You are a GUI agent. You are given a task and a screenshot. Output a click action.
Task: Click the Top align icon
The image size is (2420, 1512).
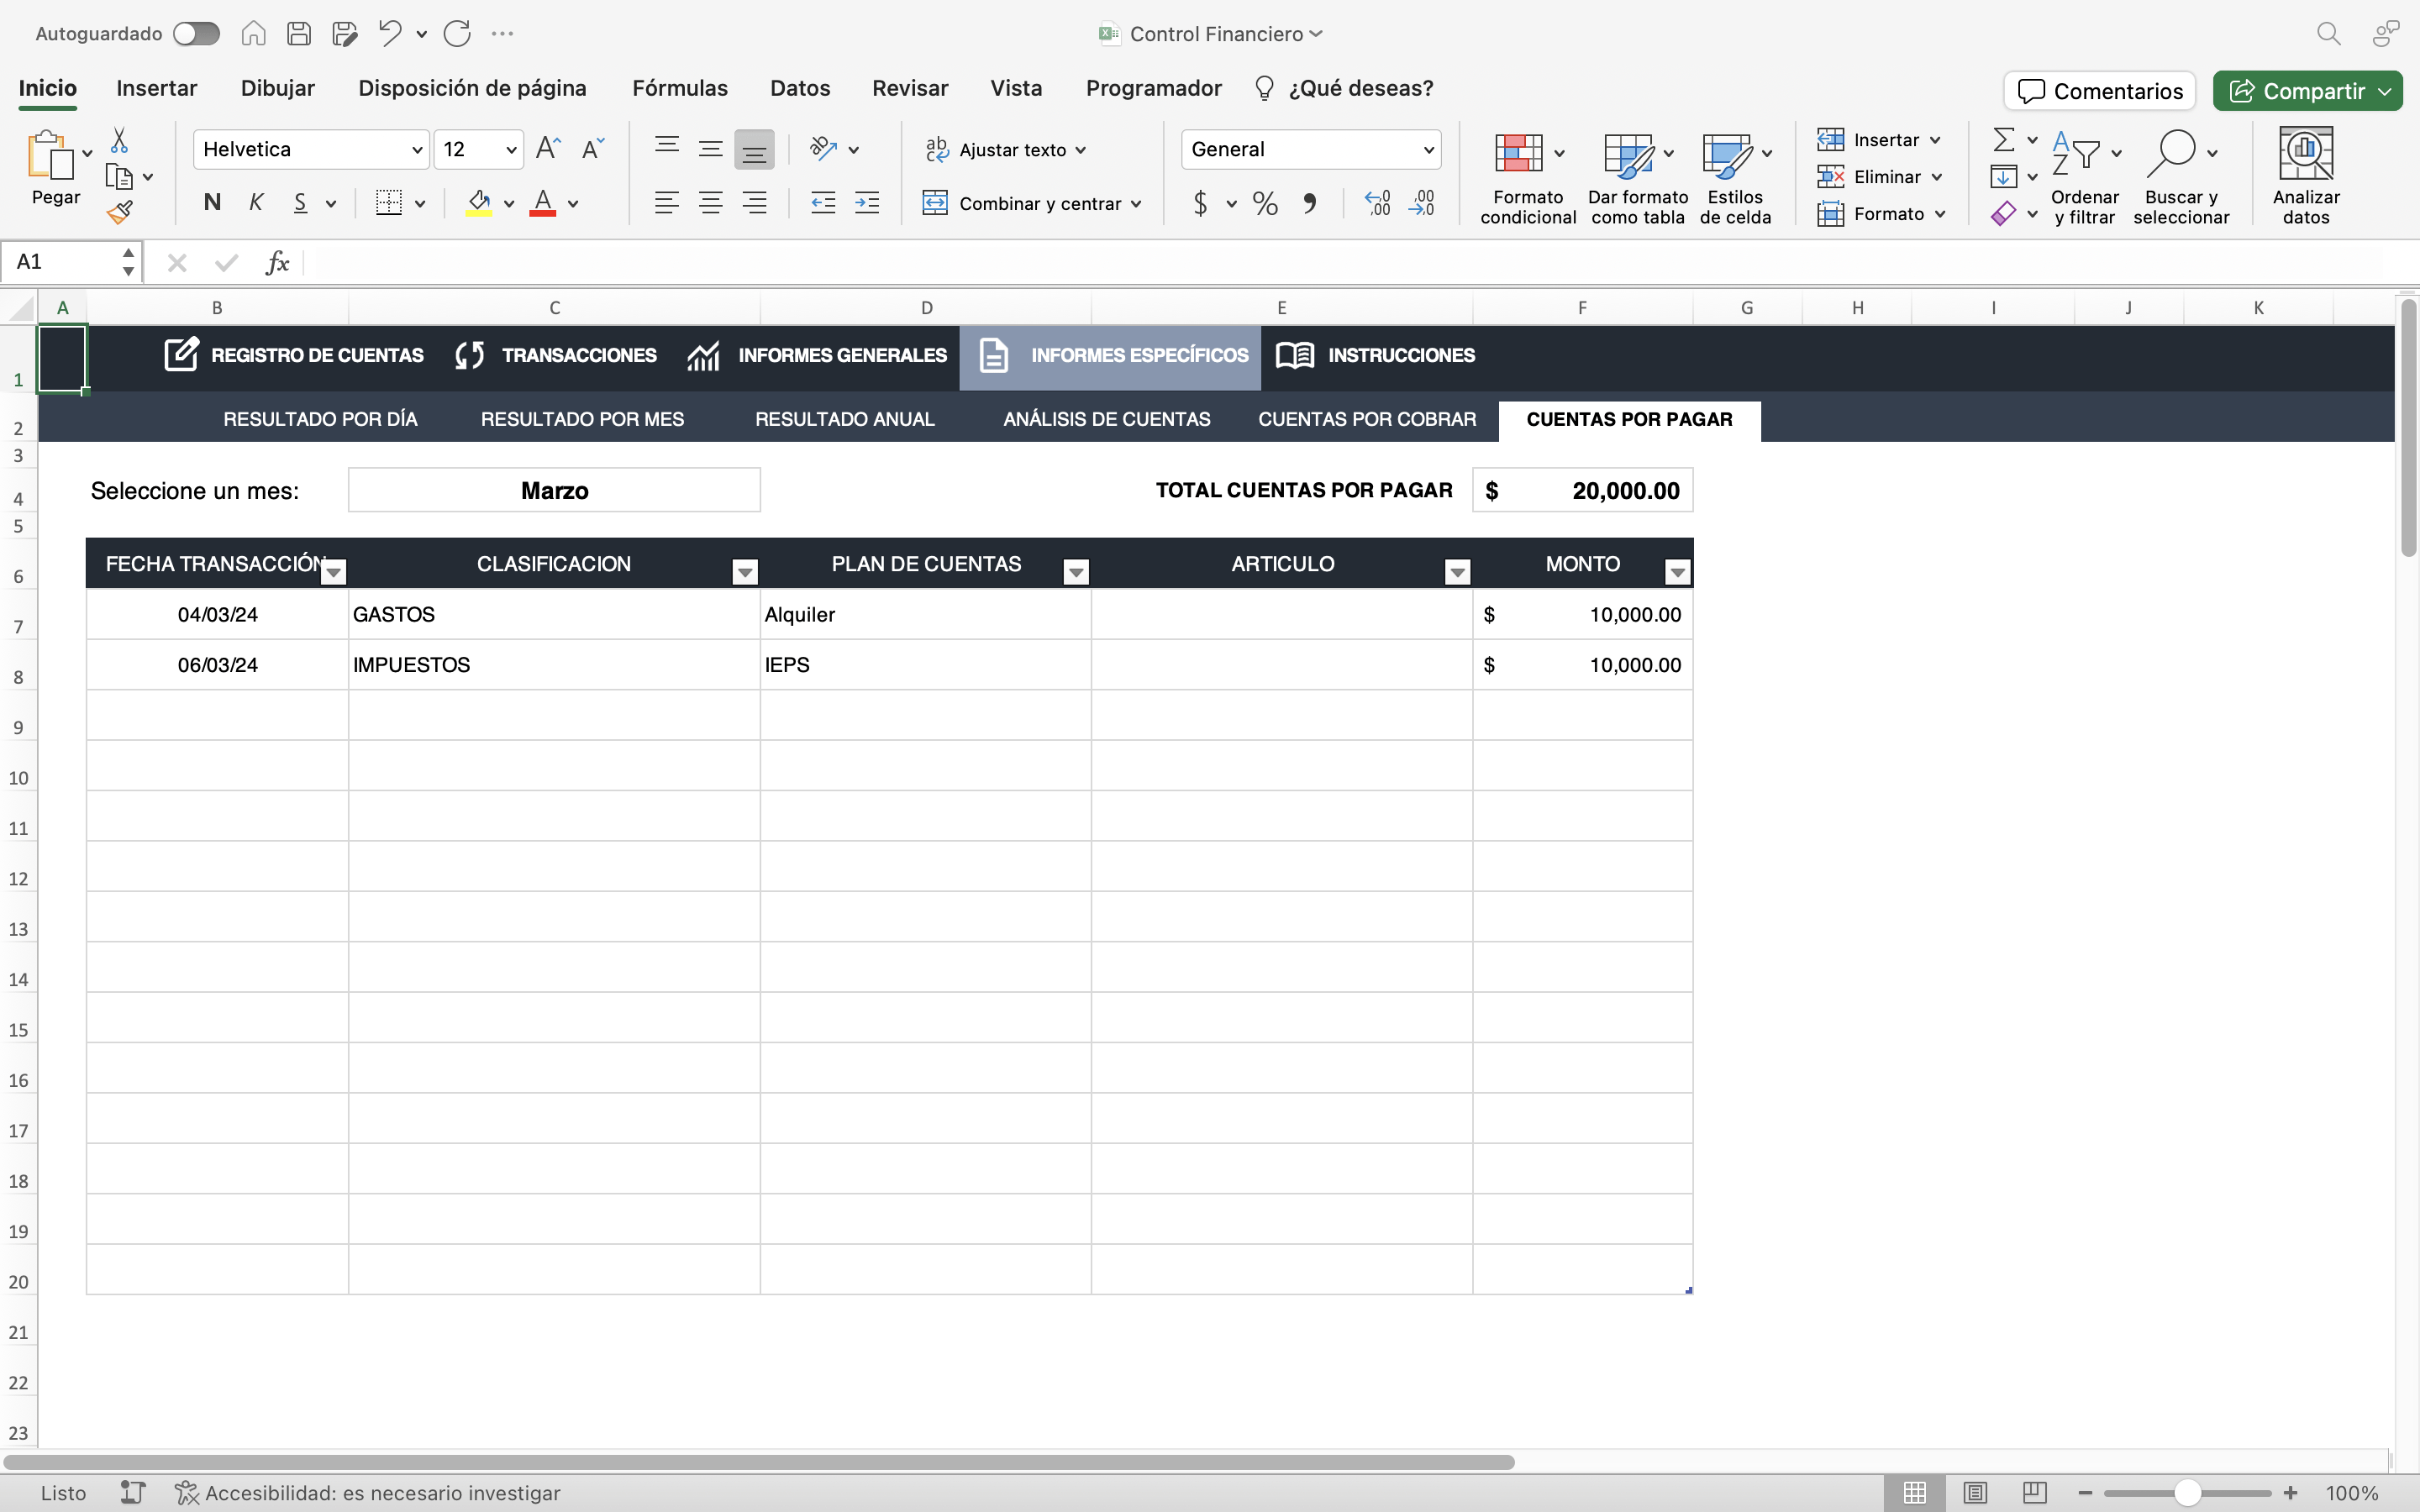[666, 149]
